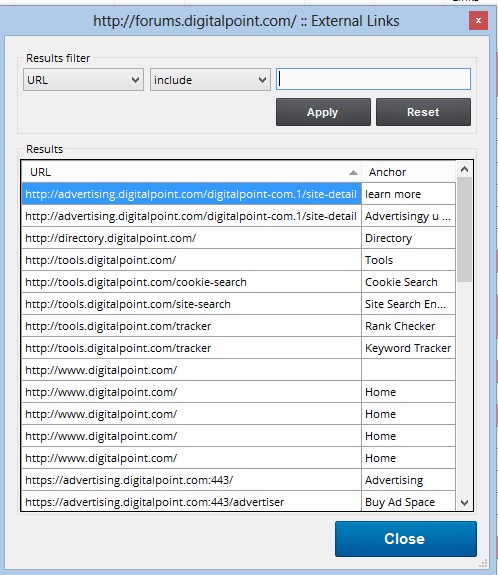Screen dimensions: 498x575
Task: Click the 'Keyword Tracker' anchor cell
Action: [409, 348]
